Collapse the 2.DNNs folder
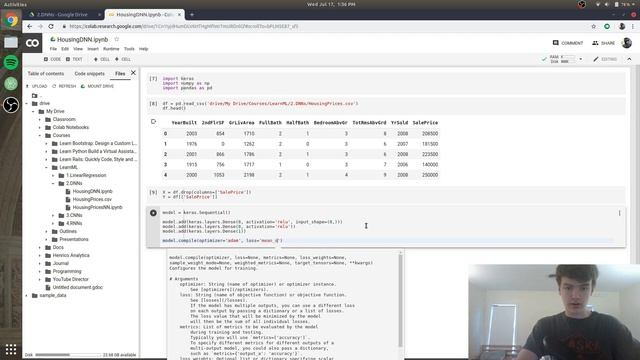 coord(53,183)
